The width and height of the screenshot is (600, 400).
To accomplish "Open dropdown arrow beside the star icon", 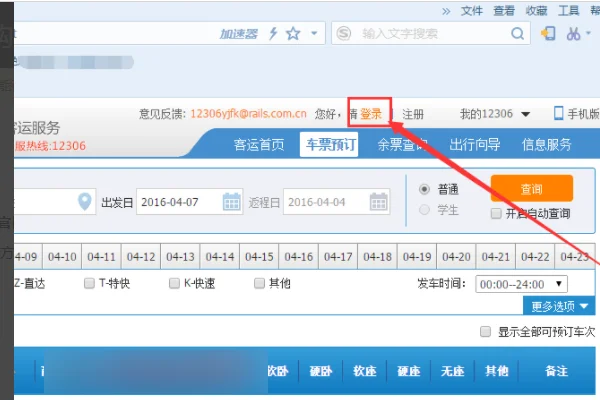I will click(314, 33).
